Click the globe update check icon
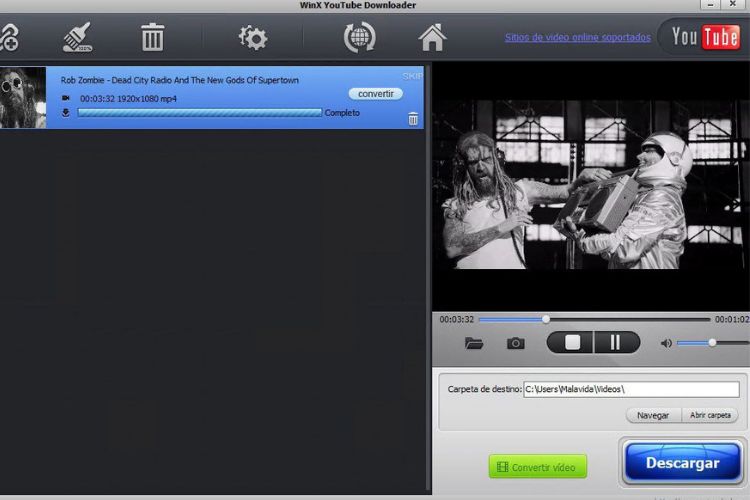Viewport: 750px width, 500px height. tap(360, 37)
